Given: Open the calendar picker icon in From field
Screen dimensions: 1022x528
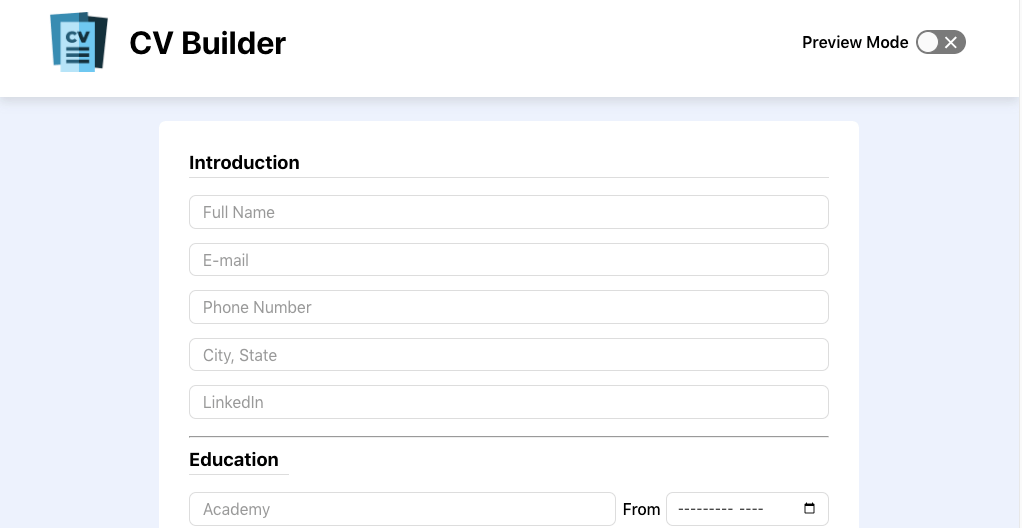Looking at the screenshot, I should (x=810, y=508).
